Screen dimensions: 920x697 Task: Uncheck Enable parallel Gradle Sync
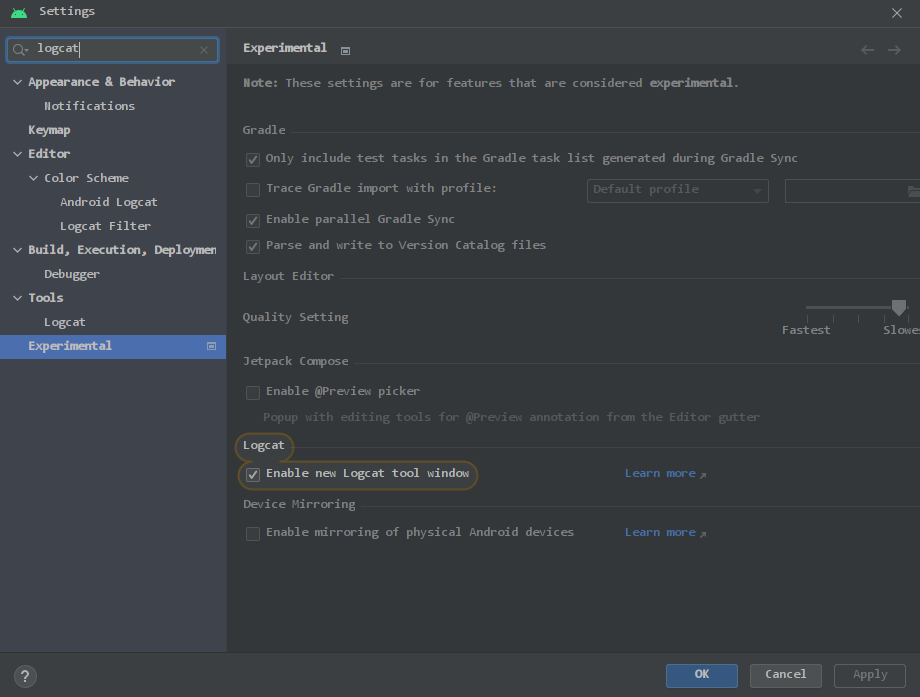252,218
